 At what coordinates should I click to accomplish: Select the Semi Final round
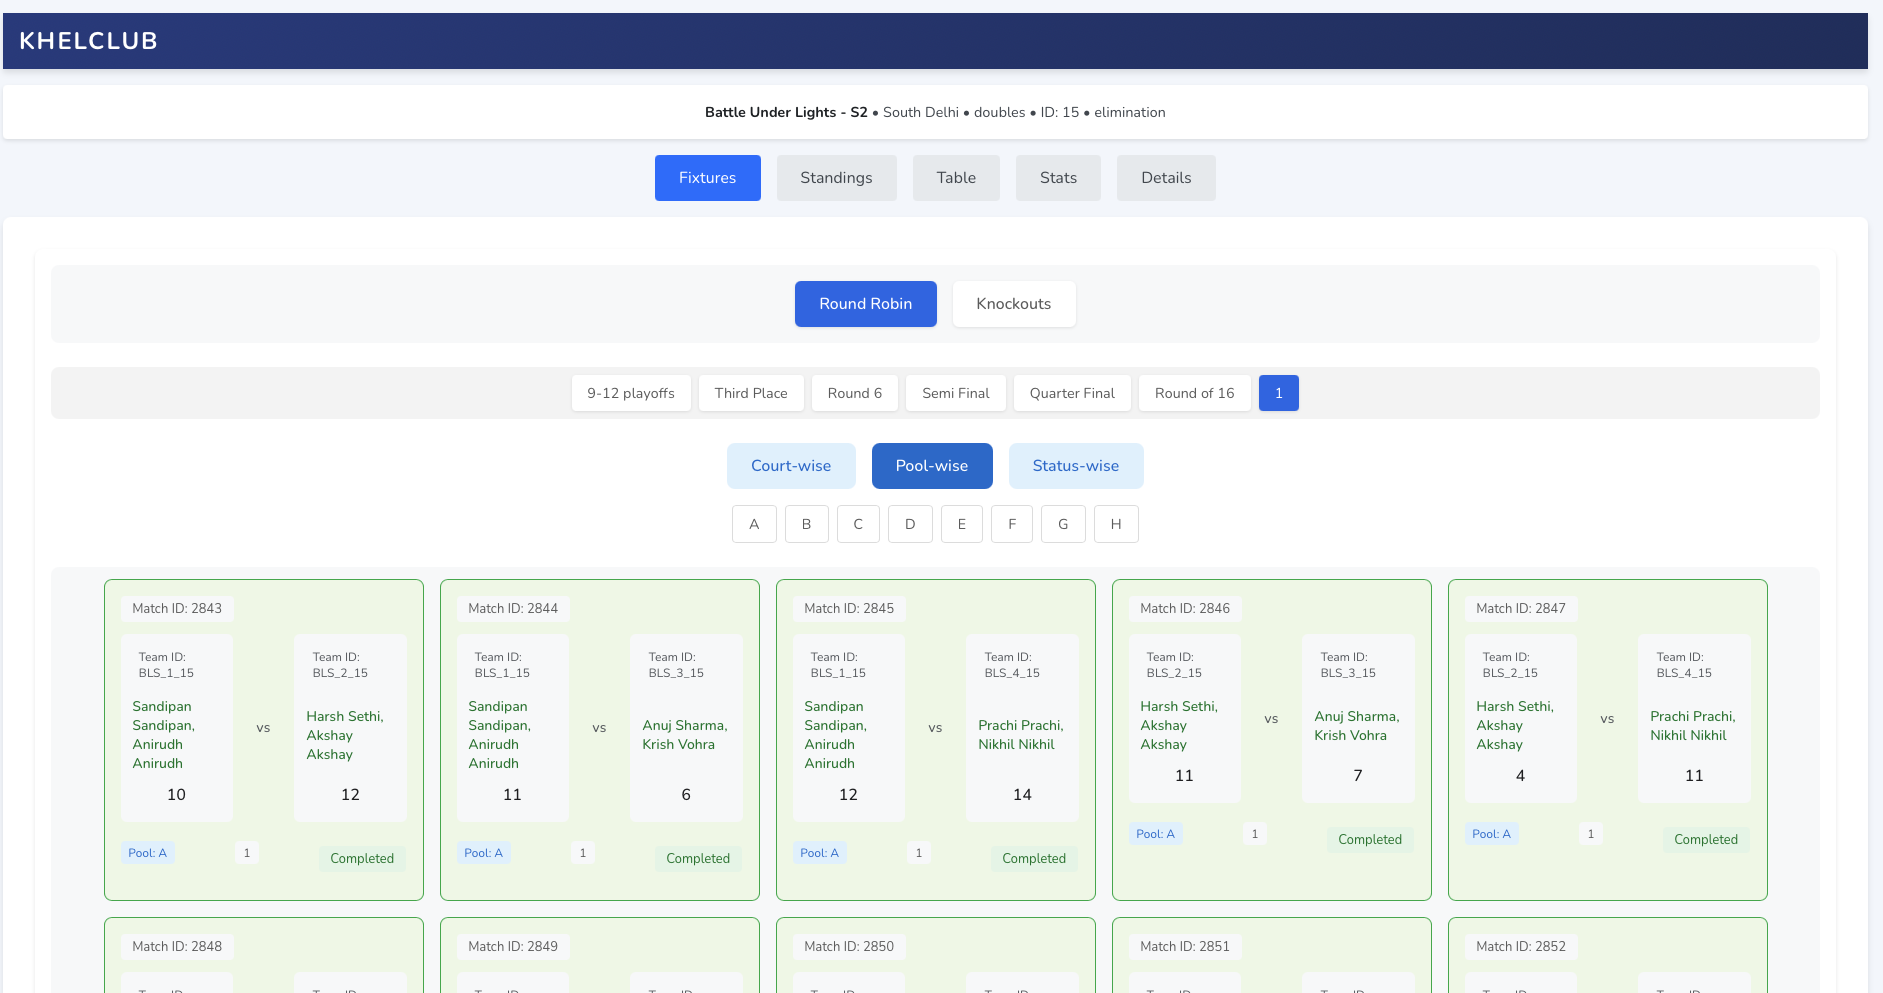[x=955, y=393]
